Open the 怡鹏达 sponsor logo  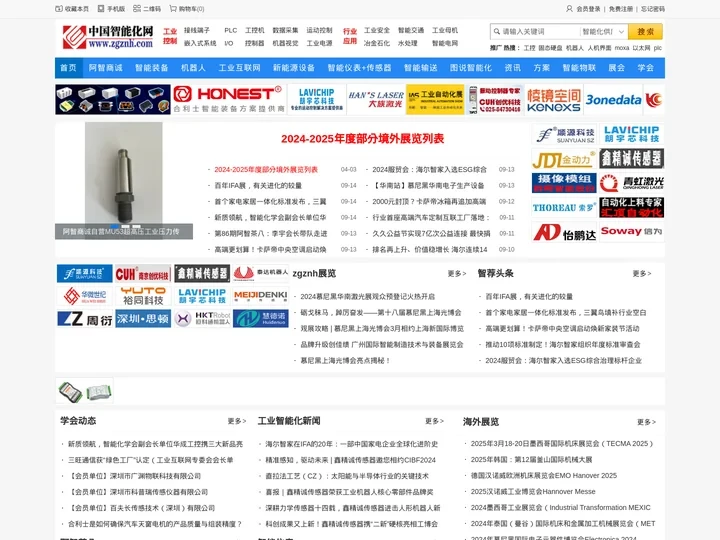tap(564, 232)
